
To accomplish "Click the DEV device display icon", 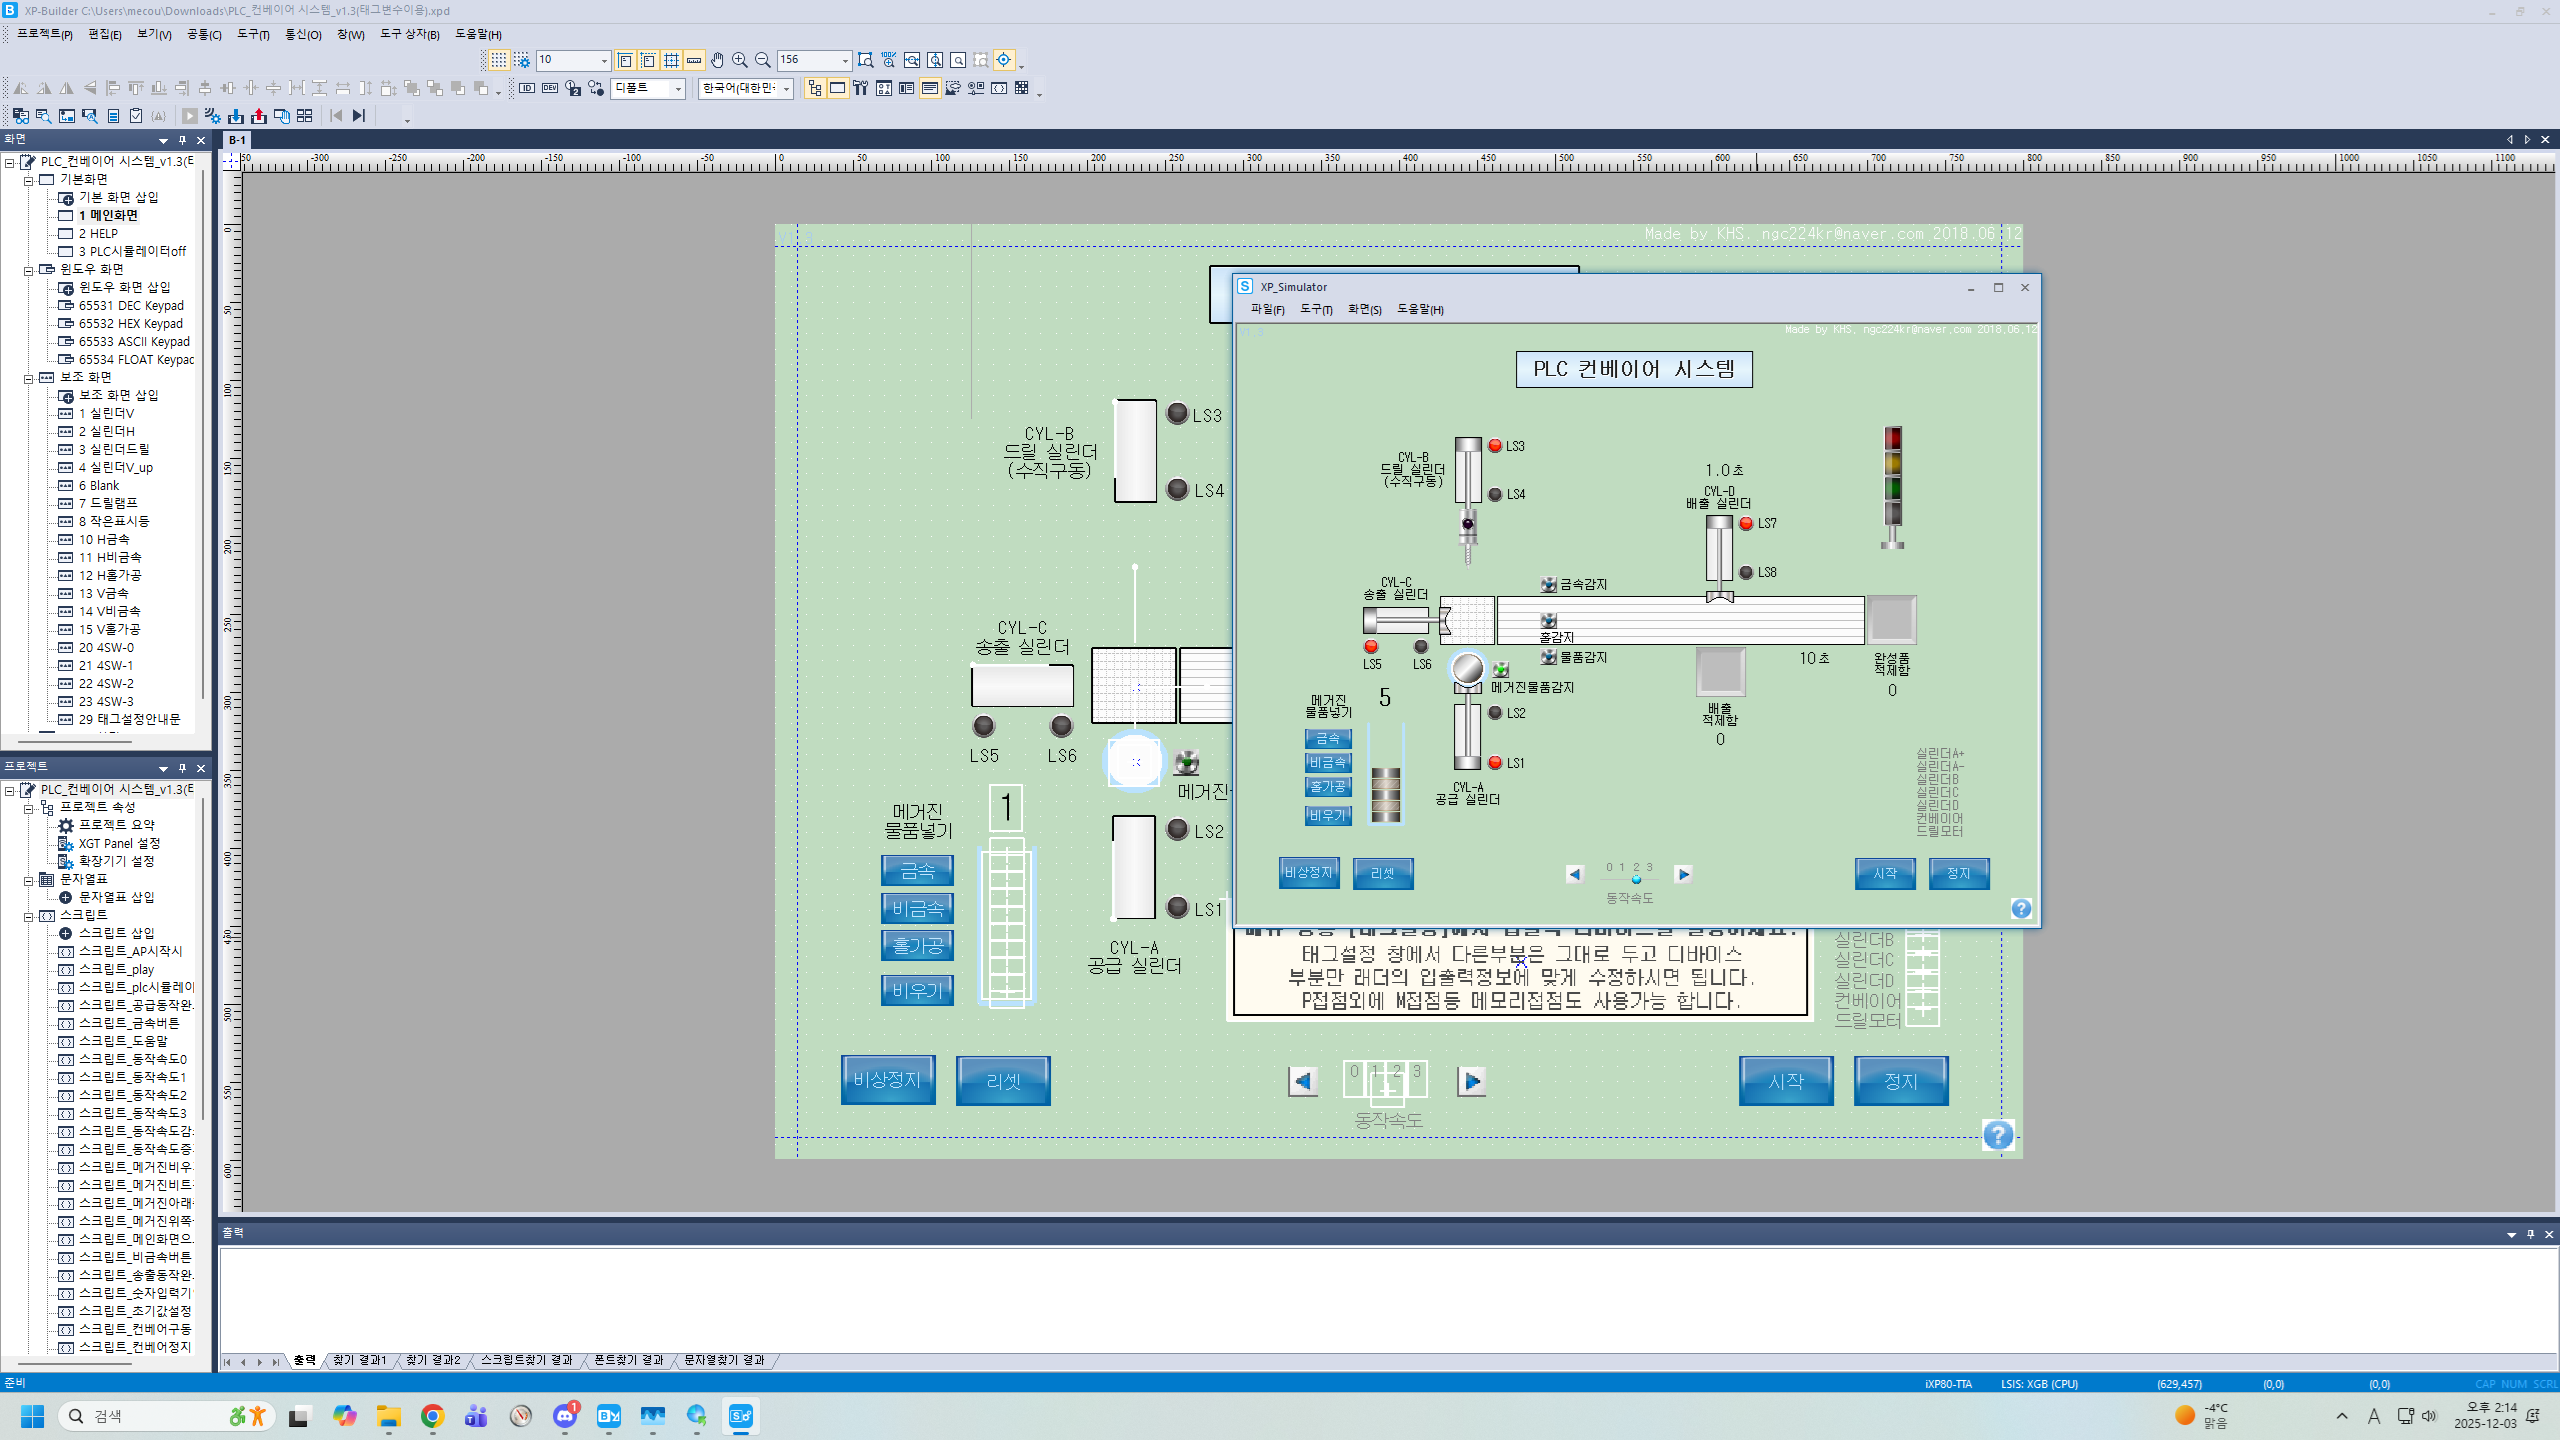I will click(x=550, y=88).
